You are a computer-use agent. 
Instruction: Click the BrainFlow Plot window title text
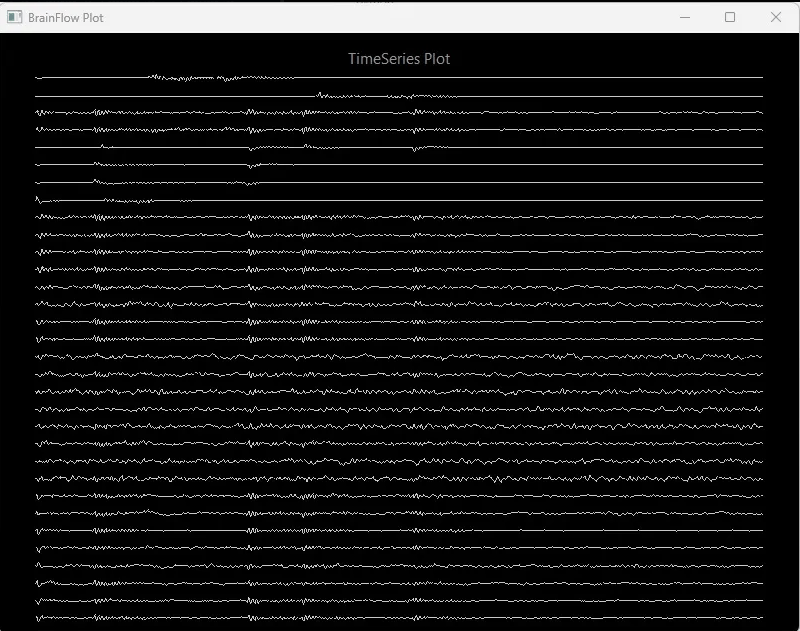[66, 18]
